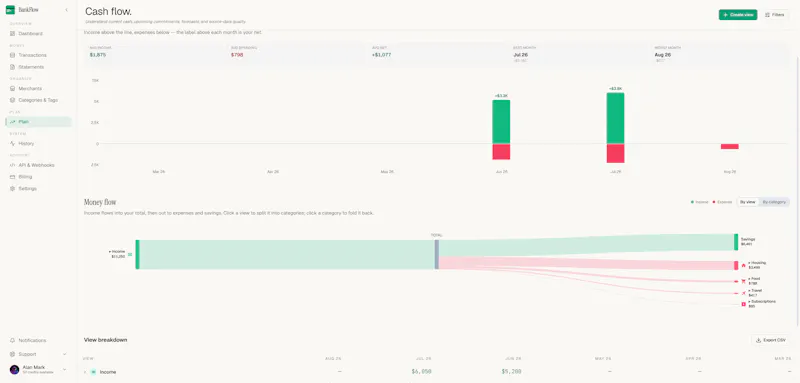Viewport: 800px width, 383px height.
Task: Expand the Travel category in flow
Action: click(755, 293)
